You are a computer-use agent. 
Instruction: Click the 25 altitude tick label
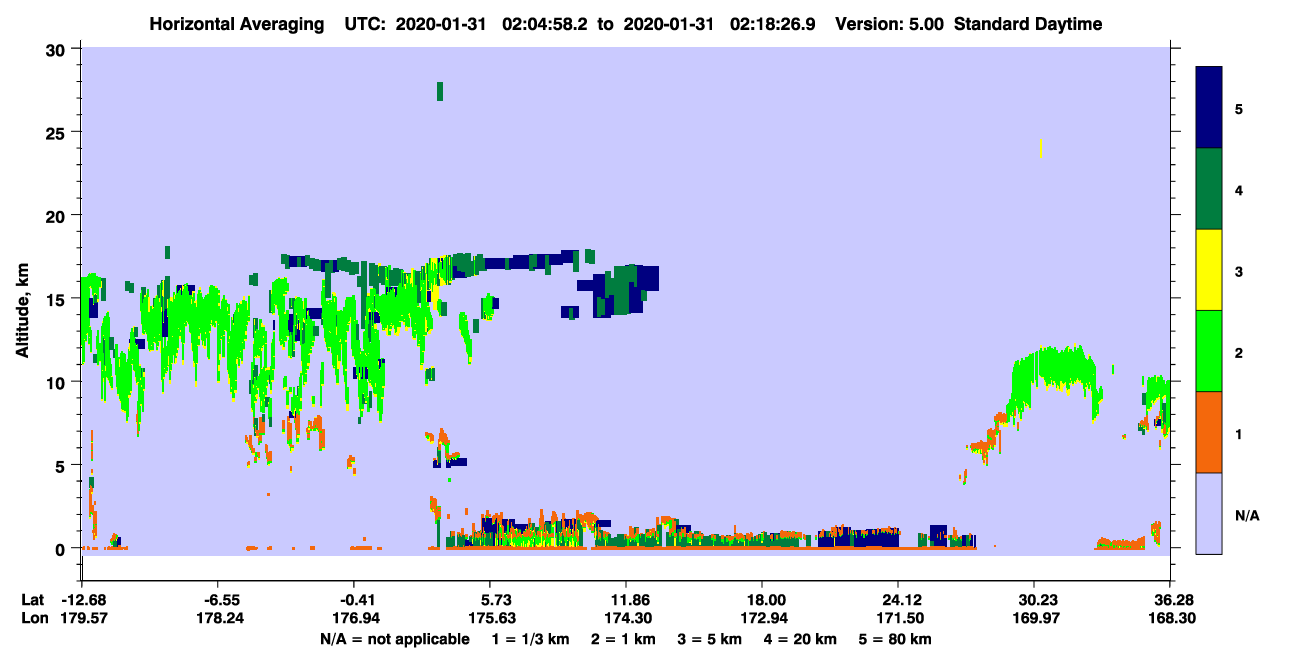56,132
